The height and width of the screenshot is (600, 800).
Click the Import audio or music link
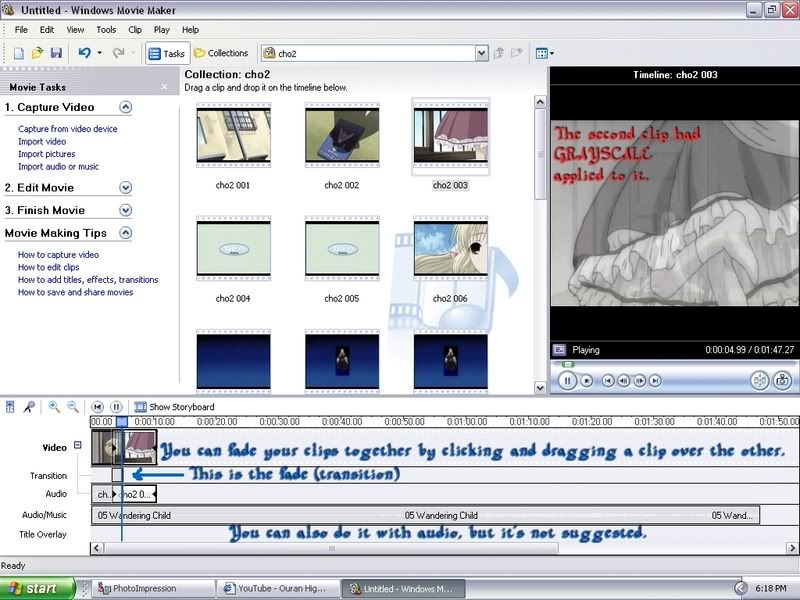pos(58,167)
